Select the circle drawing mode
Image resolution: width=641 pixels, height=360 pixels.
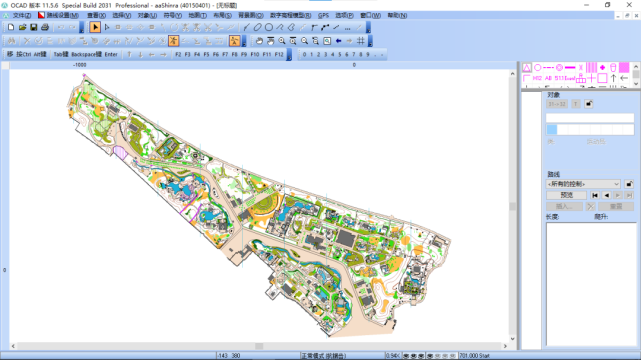point(269,27)
